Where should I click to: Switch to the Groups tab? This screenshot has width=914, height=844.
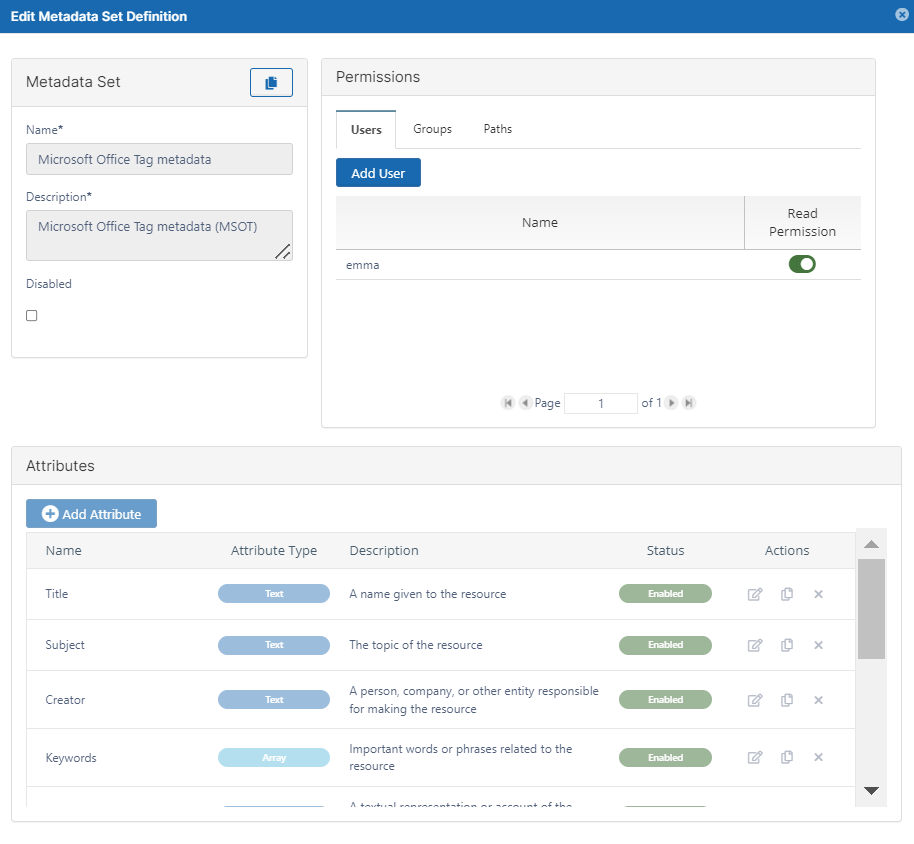click(432, 129)
